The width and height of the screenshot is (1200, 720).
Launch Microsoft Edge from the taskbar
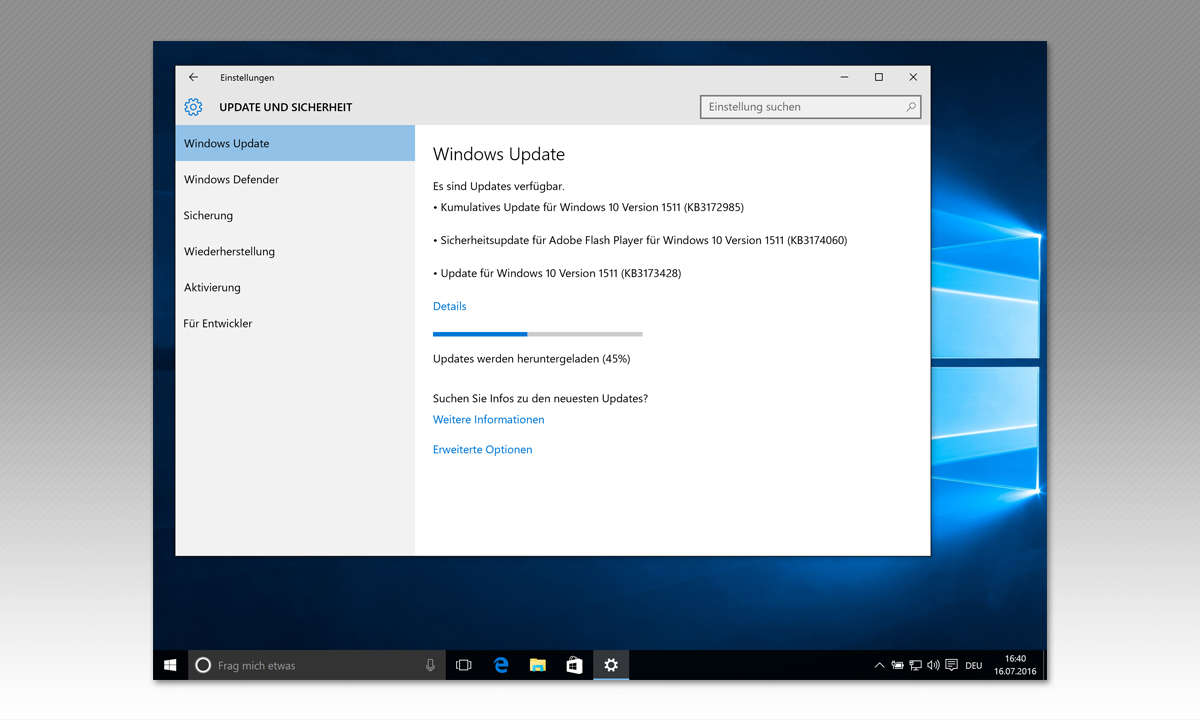(501, 665)
